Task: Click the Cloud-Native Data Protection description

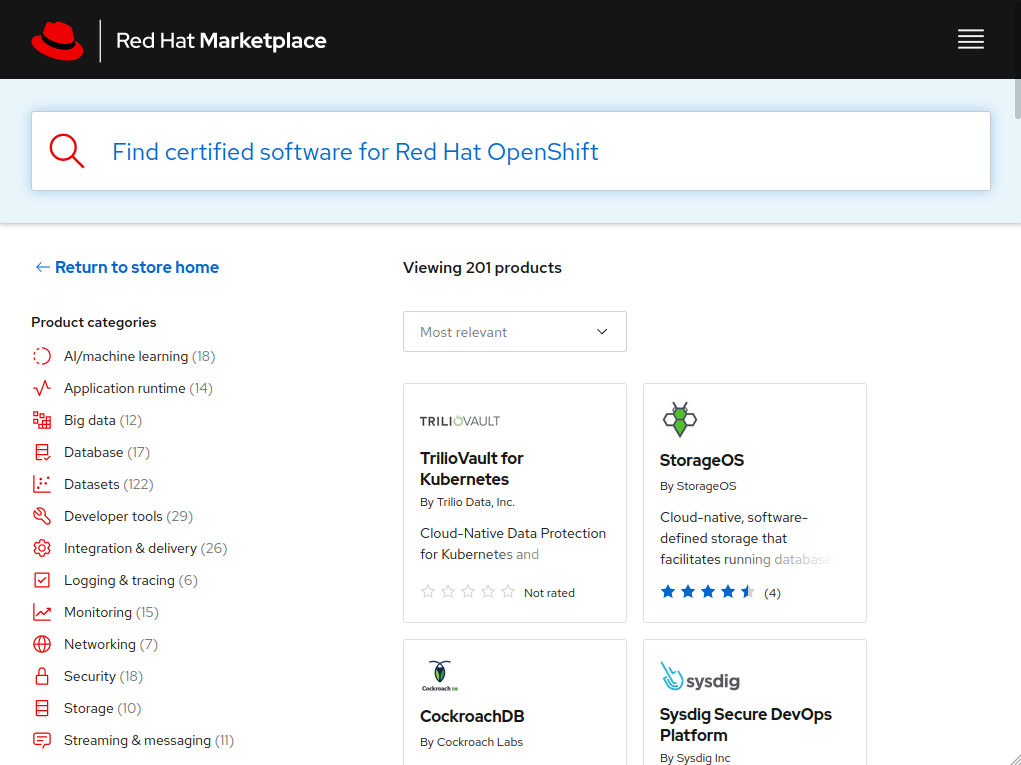Action: tap(513, 544)
